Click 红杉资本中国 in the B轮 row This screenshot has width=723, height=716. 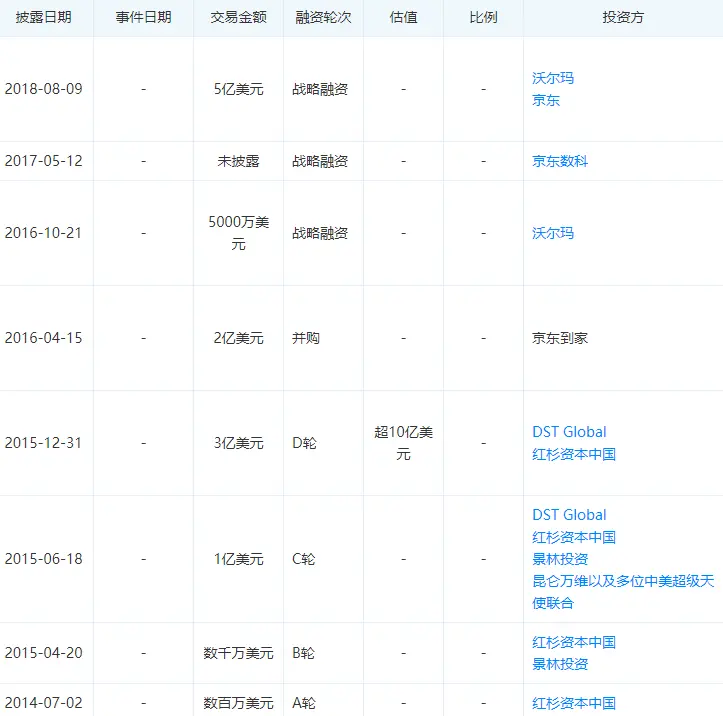pyautogui.click(x=574, y=642)
